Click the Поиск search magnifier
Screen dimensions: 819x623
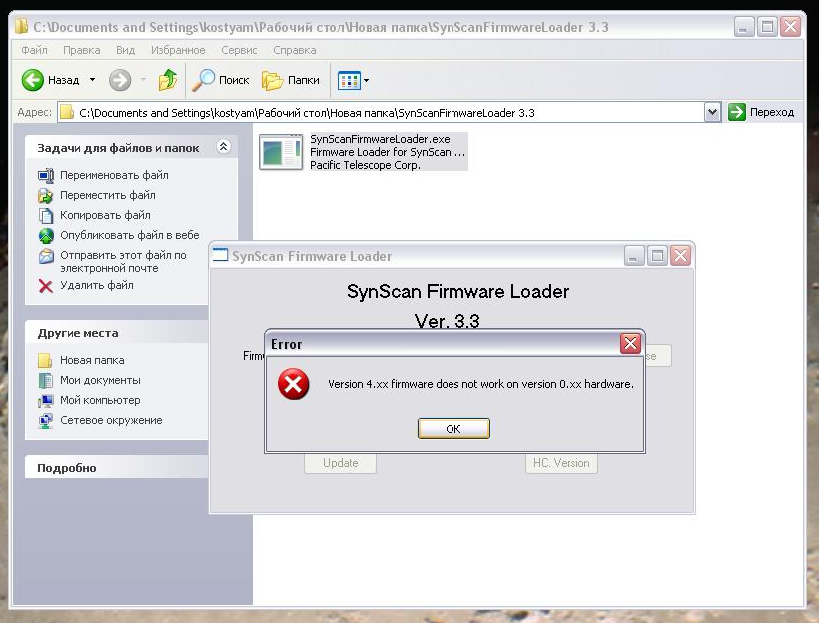tap(203, 80)
